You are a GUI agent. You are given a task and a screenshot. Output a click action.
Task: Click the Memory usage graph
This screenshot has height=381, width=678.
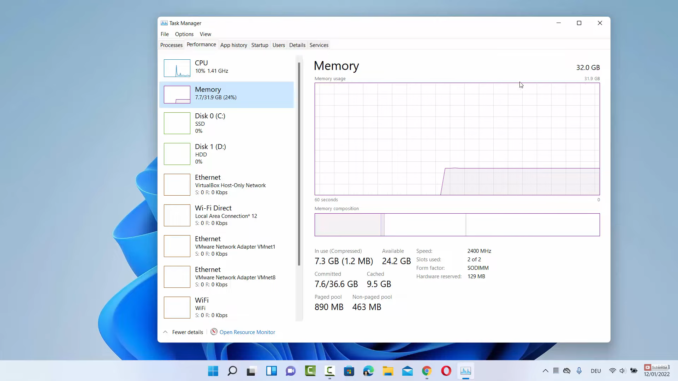point(457,139)
